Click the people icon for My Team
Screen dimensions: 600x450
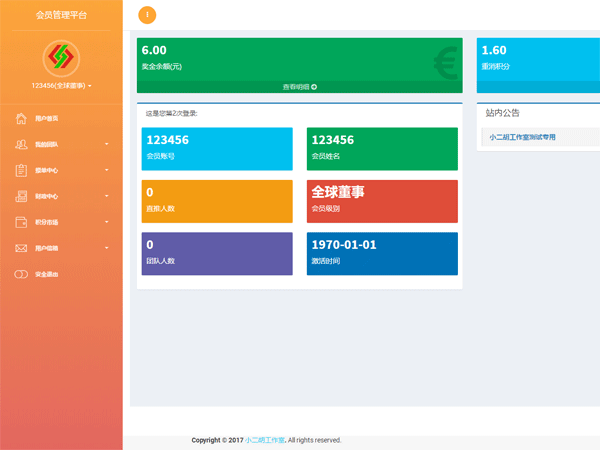21,145
